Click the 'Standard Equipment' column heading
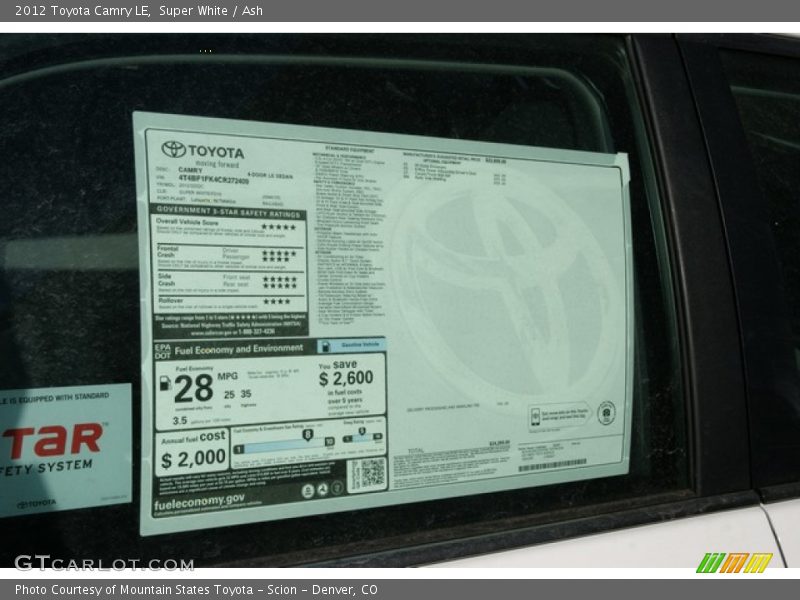This screenshot has height=600, width=800. (x=349, y=149)
